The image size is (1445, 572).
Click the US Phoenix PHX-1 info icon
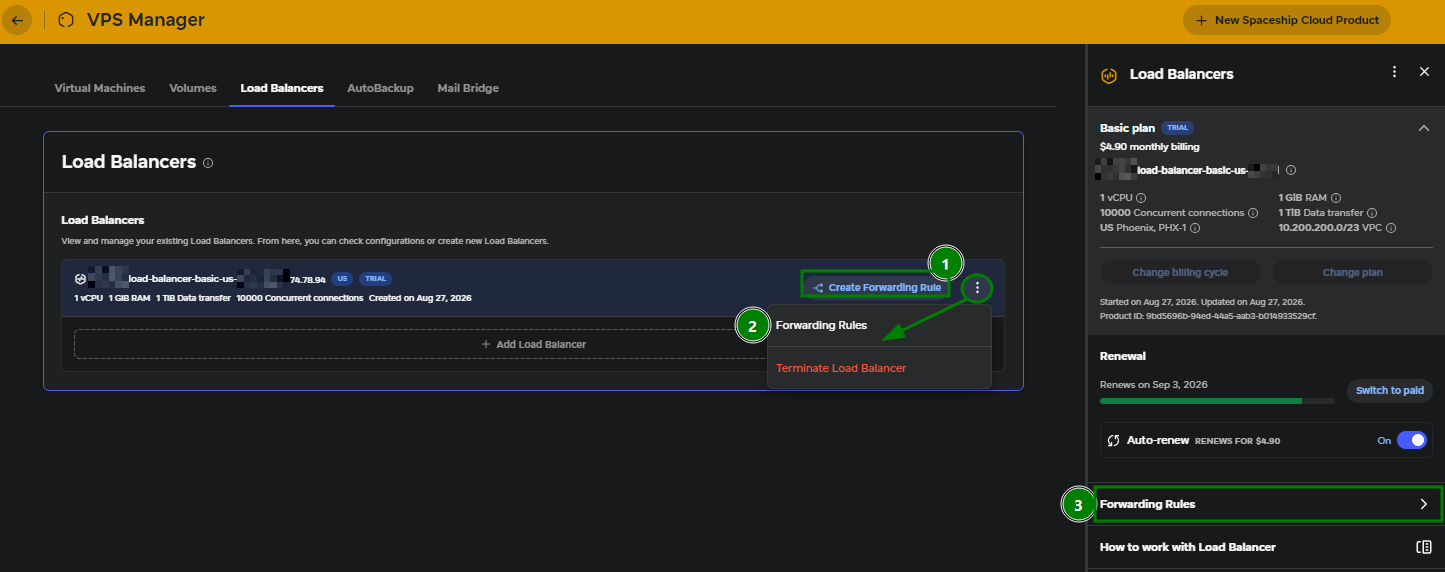pos(1195,228)
